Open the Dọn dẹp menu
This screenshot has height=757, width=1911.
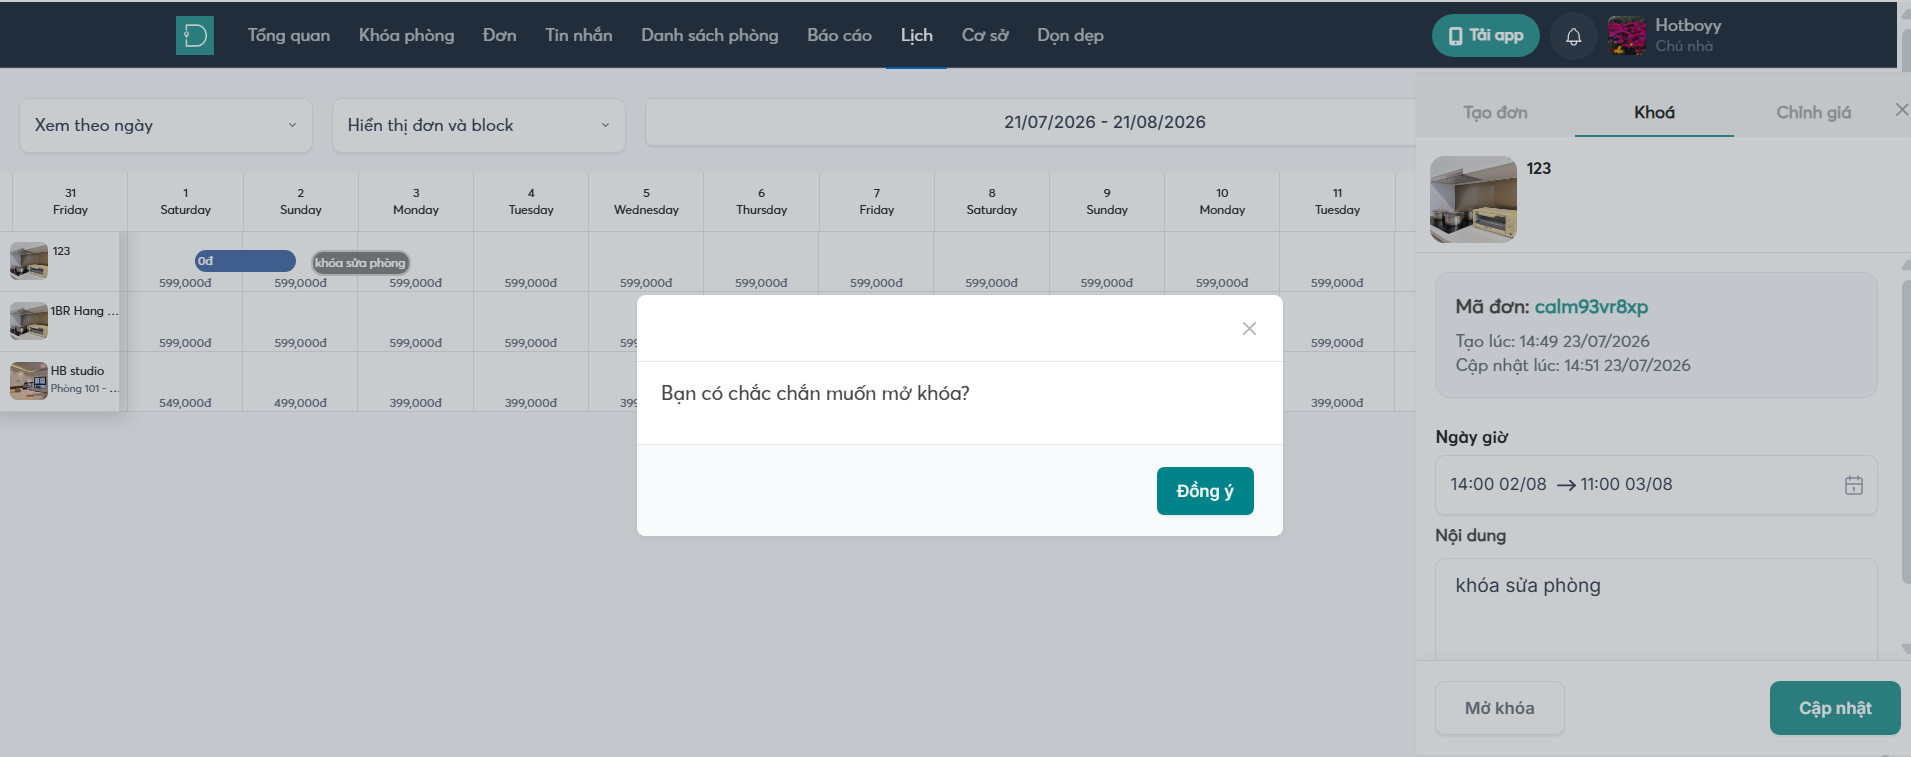(x=1070, y=35)
